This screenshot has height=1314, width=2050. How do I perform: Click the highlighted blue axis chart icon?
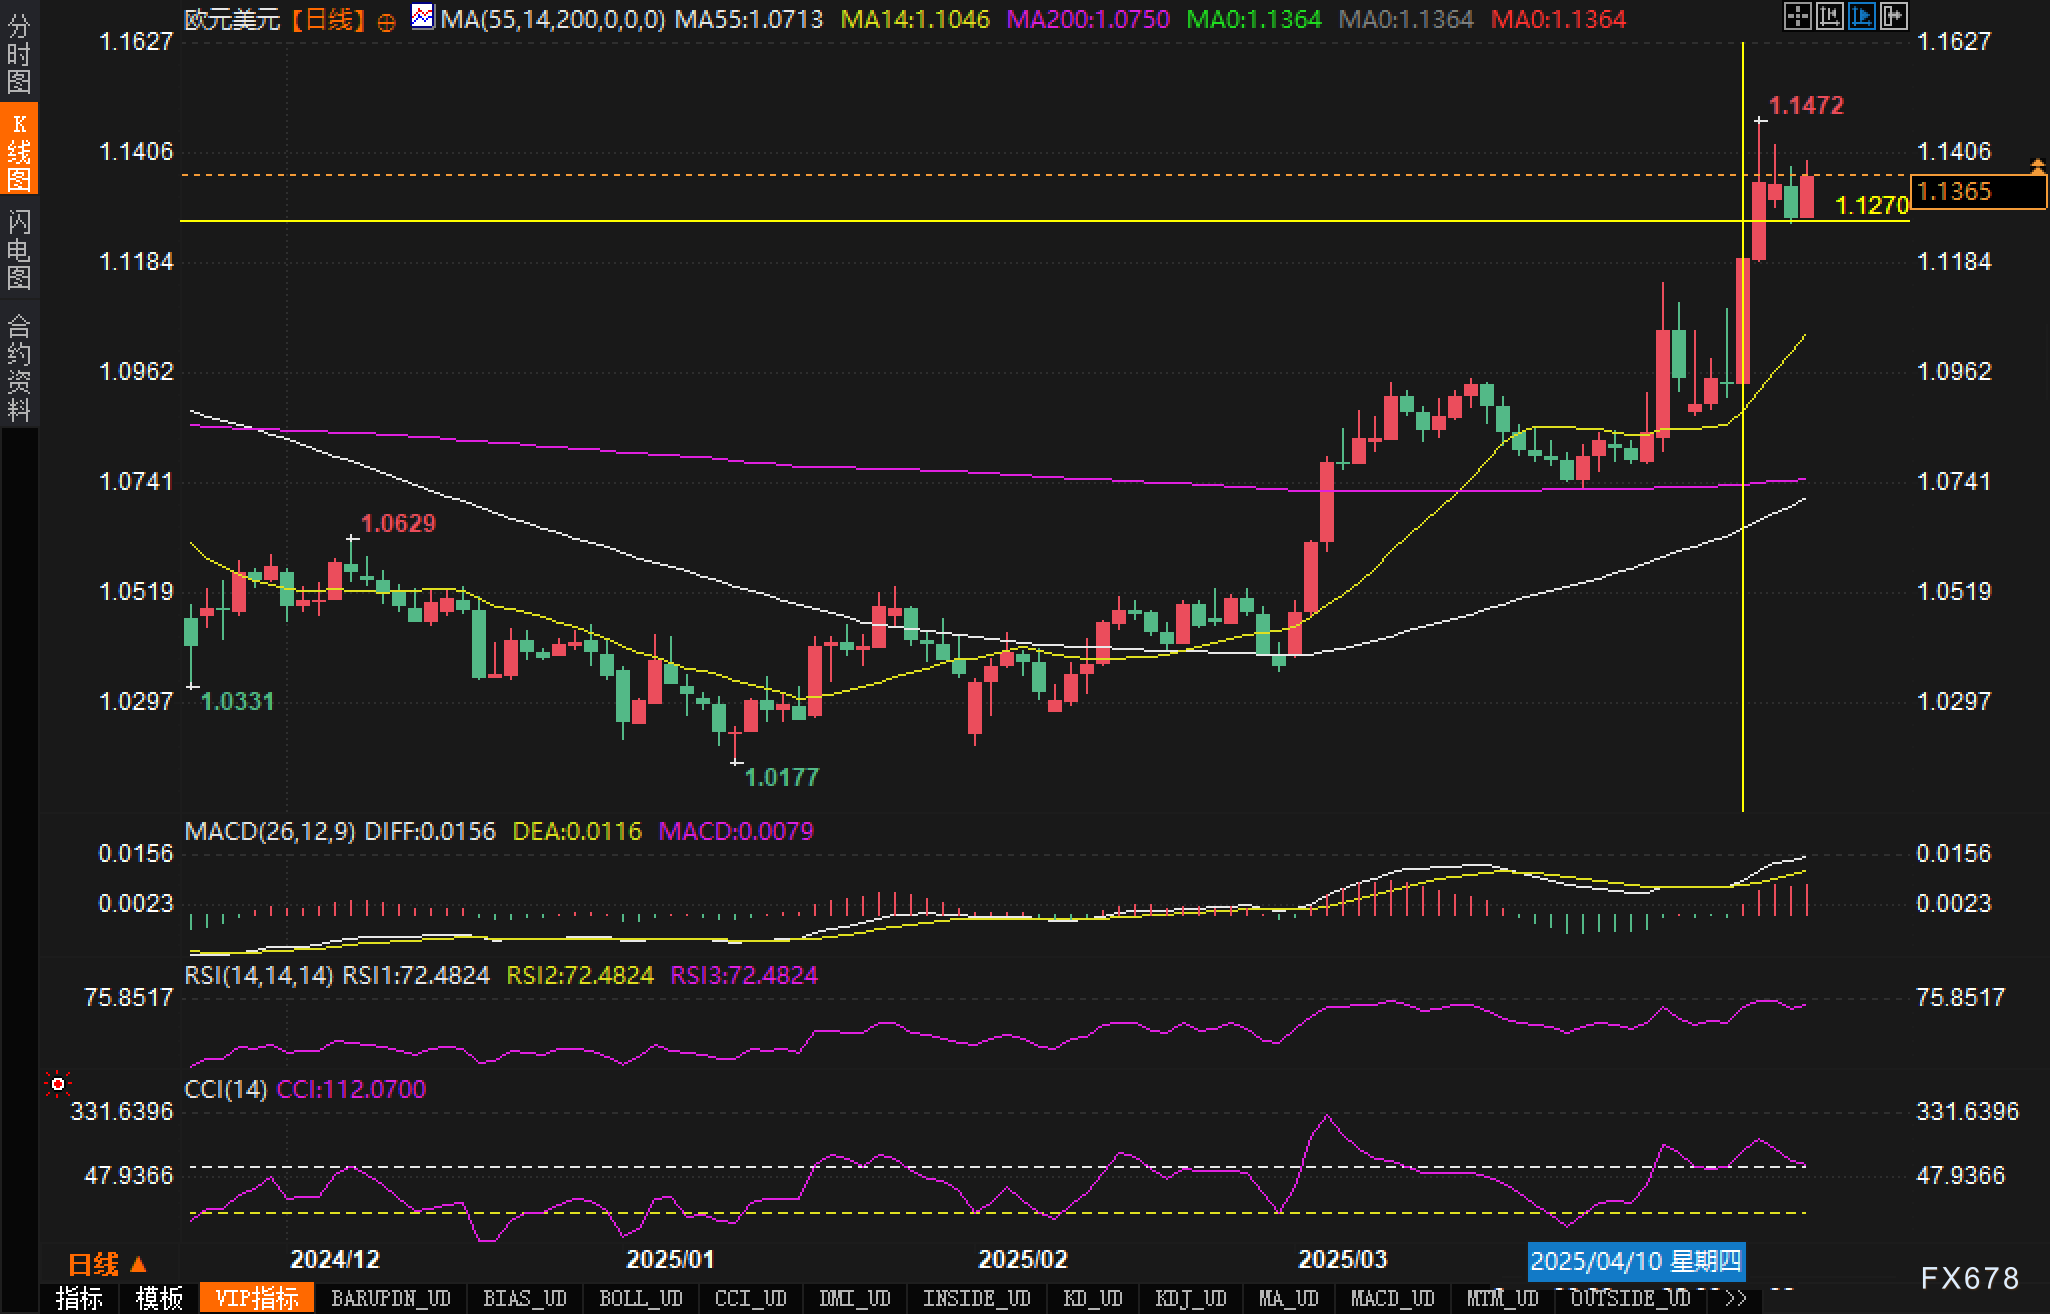(x=1861, y=16)
